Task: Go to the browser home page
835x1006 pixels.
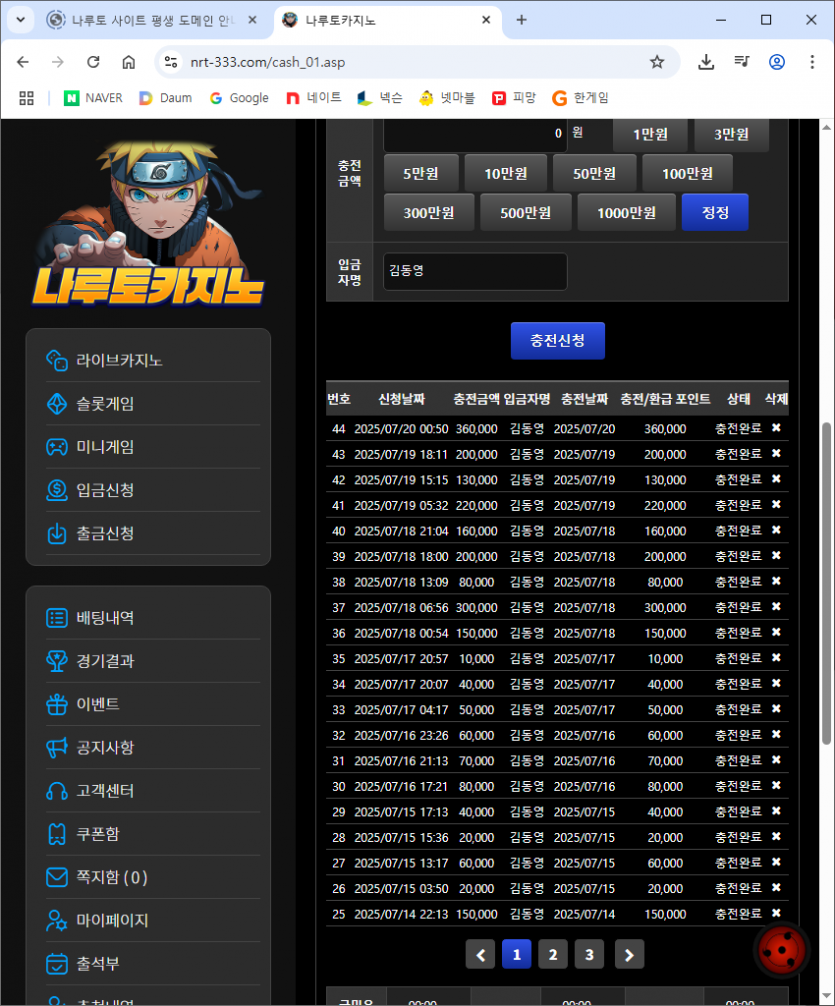Action: pos(128,62)
